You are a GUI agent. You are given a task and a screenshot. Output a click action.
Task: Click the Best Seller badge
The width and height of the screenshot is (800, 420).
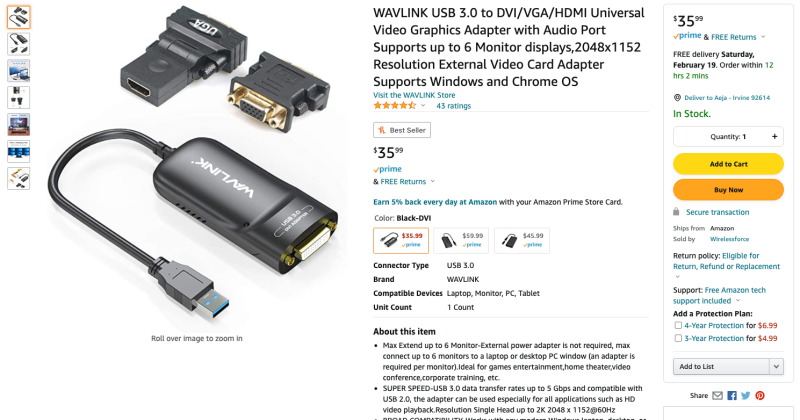tap(402, 130)
